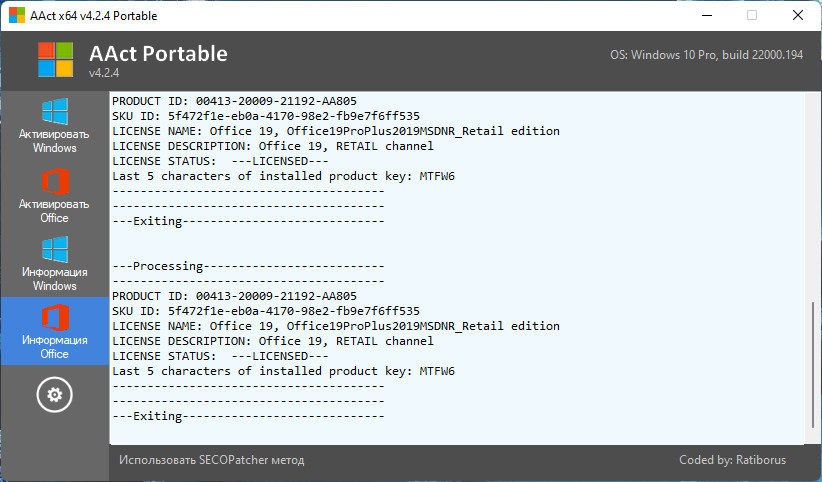
Task: Click the v4.2.4 version label in header
Action: (104, 73)
